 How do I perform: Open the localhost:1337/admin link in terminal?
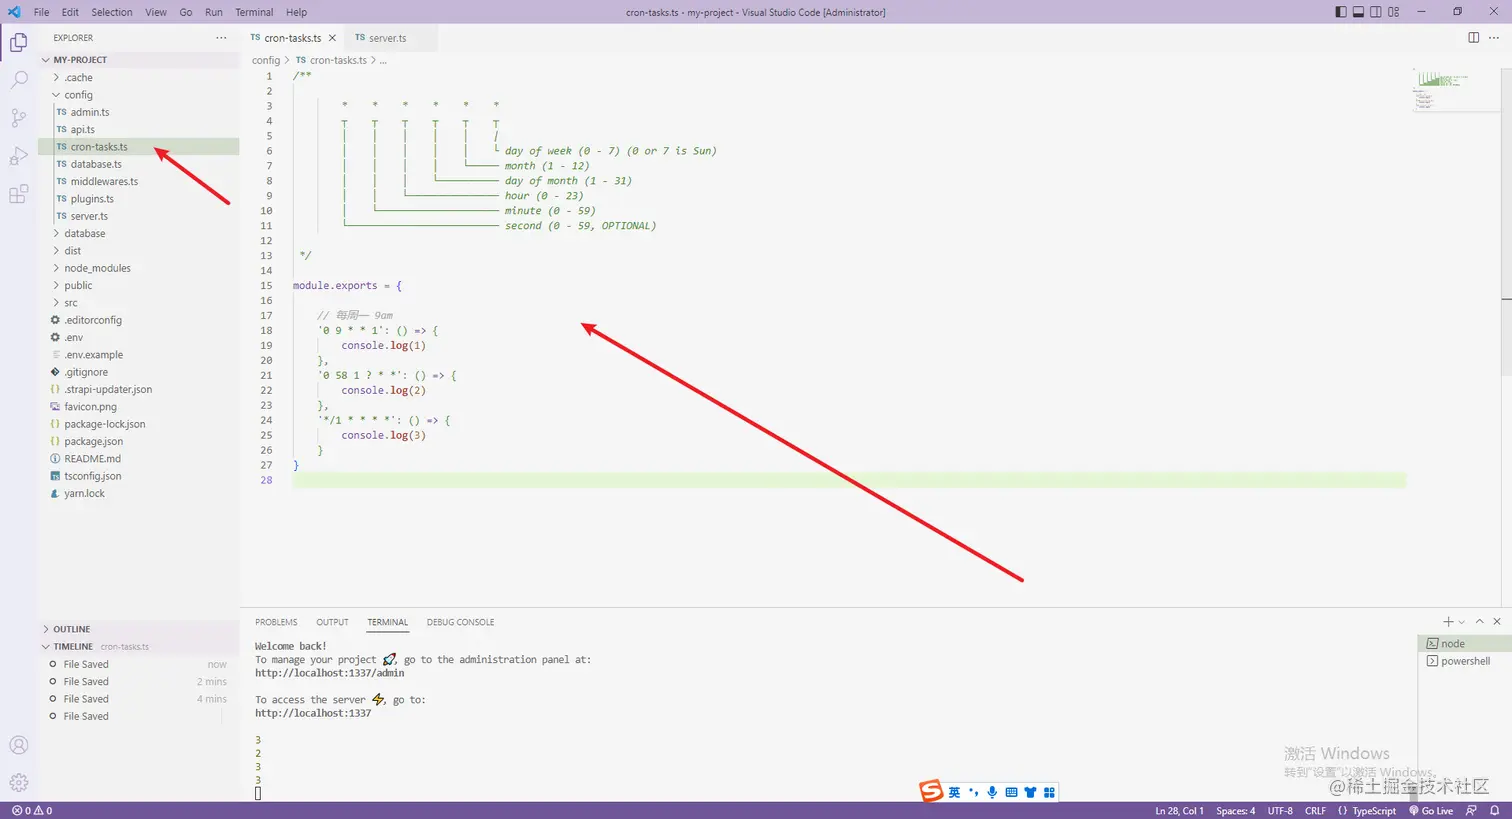[x=329, y=673]
